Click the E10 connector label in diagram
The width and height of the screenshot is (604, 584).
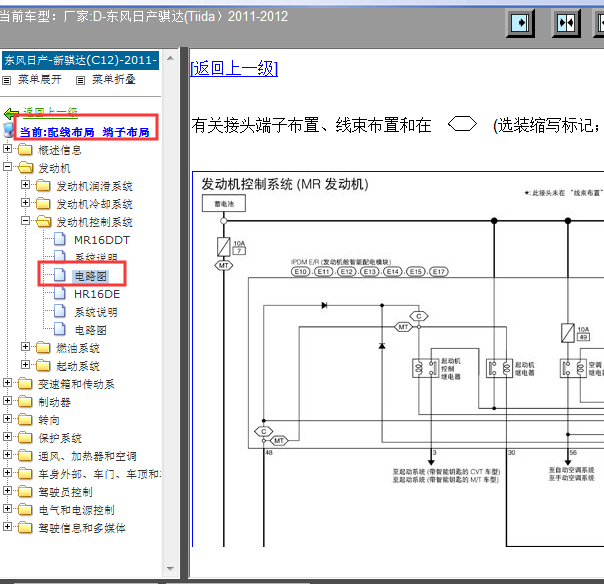(x=300, y=272)
